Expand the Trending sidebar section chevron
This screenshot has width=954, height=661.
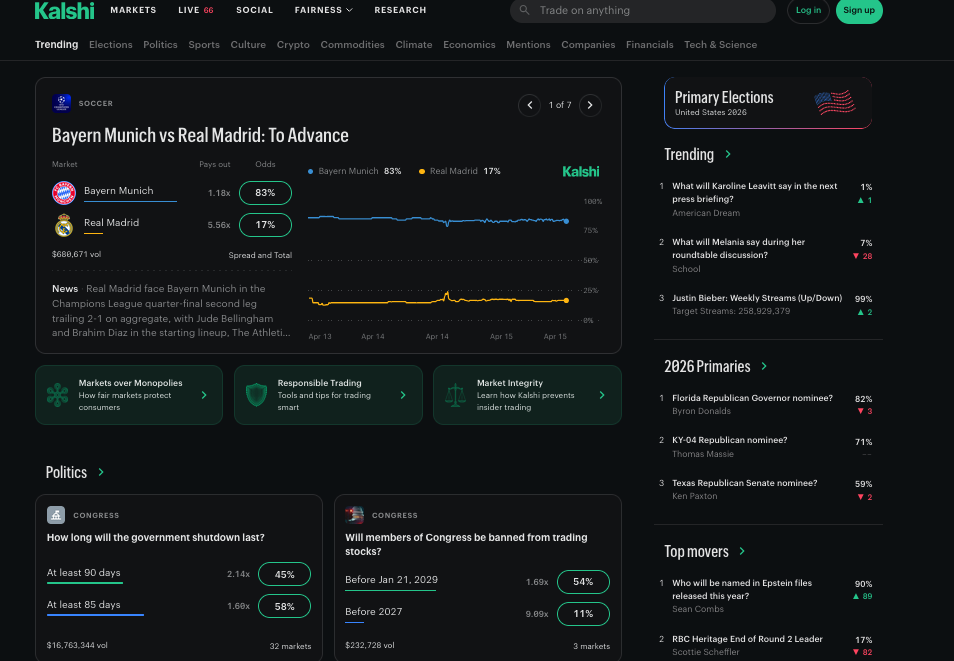728,155
